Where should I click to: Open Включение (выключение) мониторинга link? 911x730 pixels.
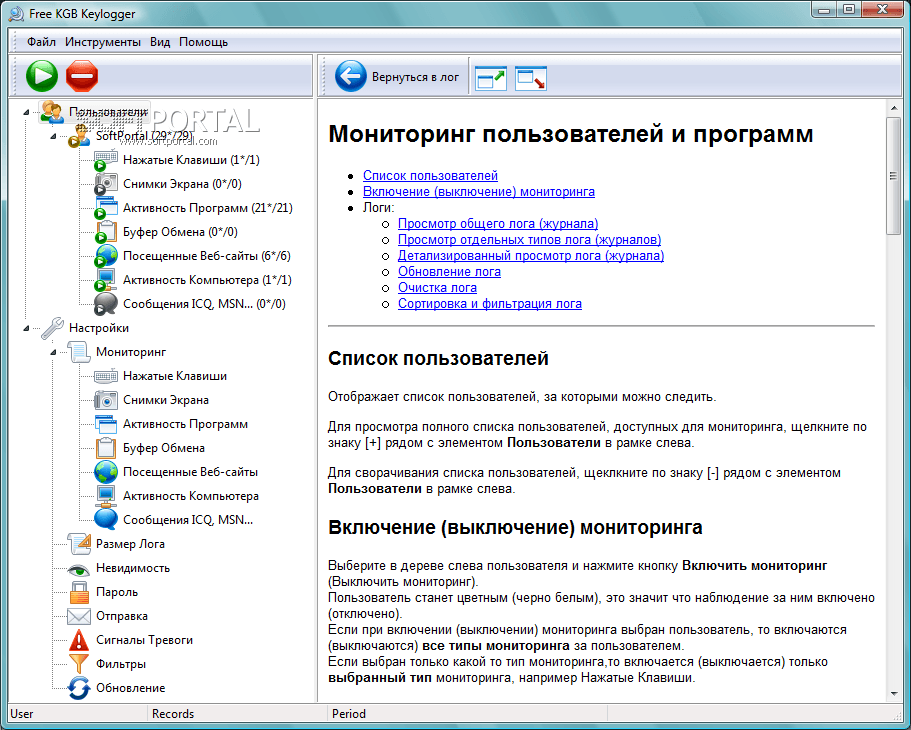479,192
